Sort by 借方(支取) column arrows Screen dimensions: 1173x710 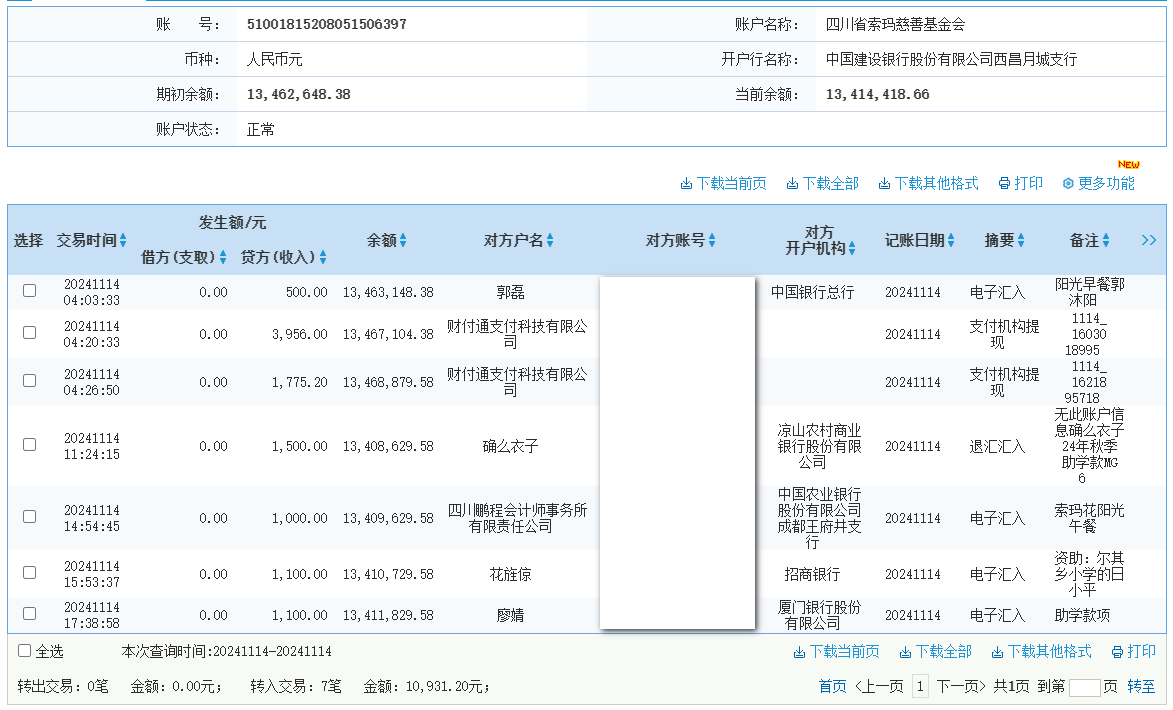click(223, 257)
